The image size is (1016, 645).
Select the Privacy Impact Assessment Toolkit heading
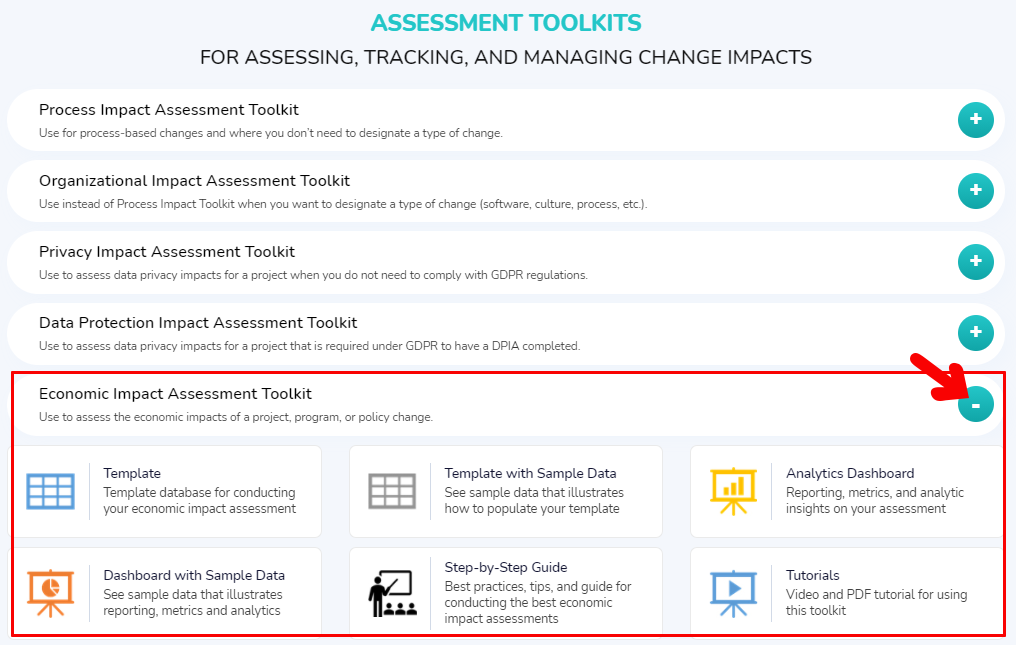point(167,252)
